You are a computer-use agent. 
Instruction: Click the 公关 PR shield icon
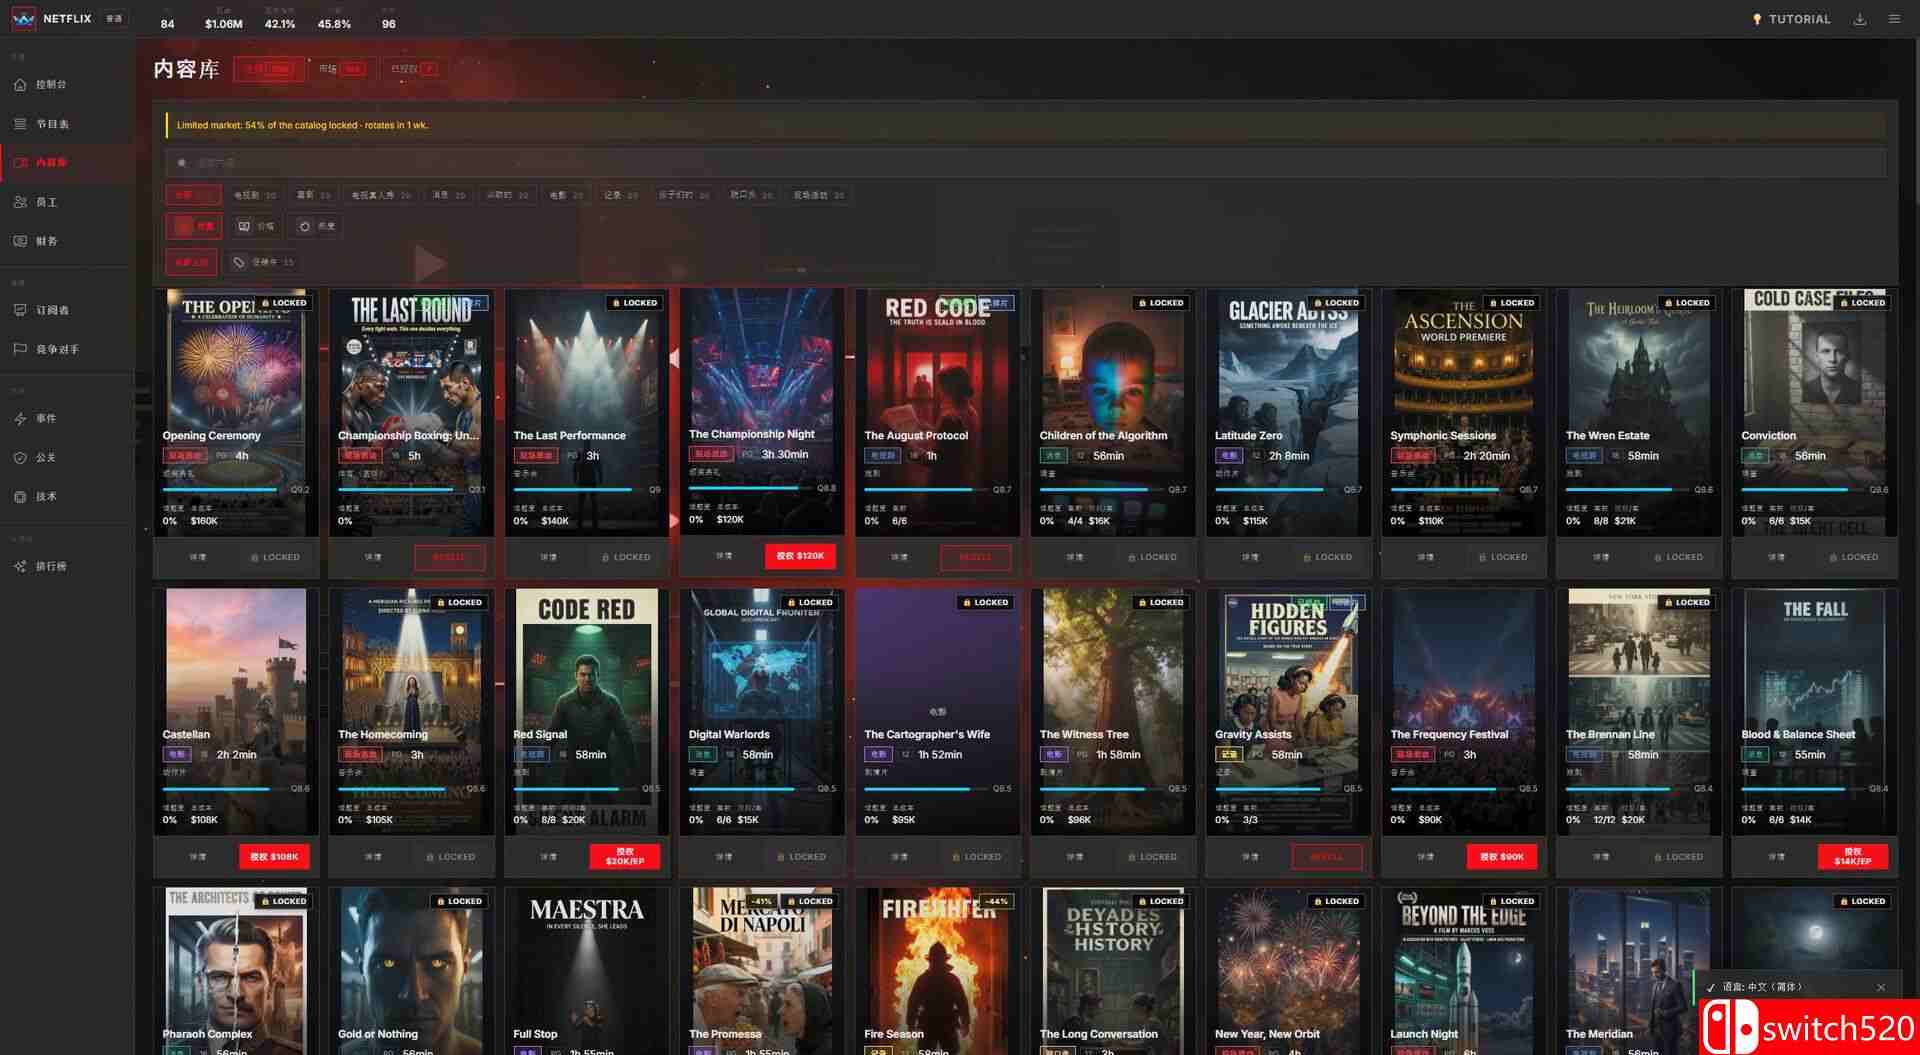click(20, 458)
